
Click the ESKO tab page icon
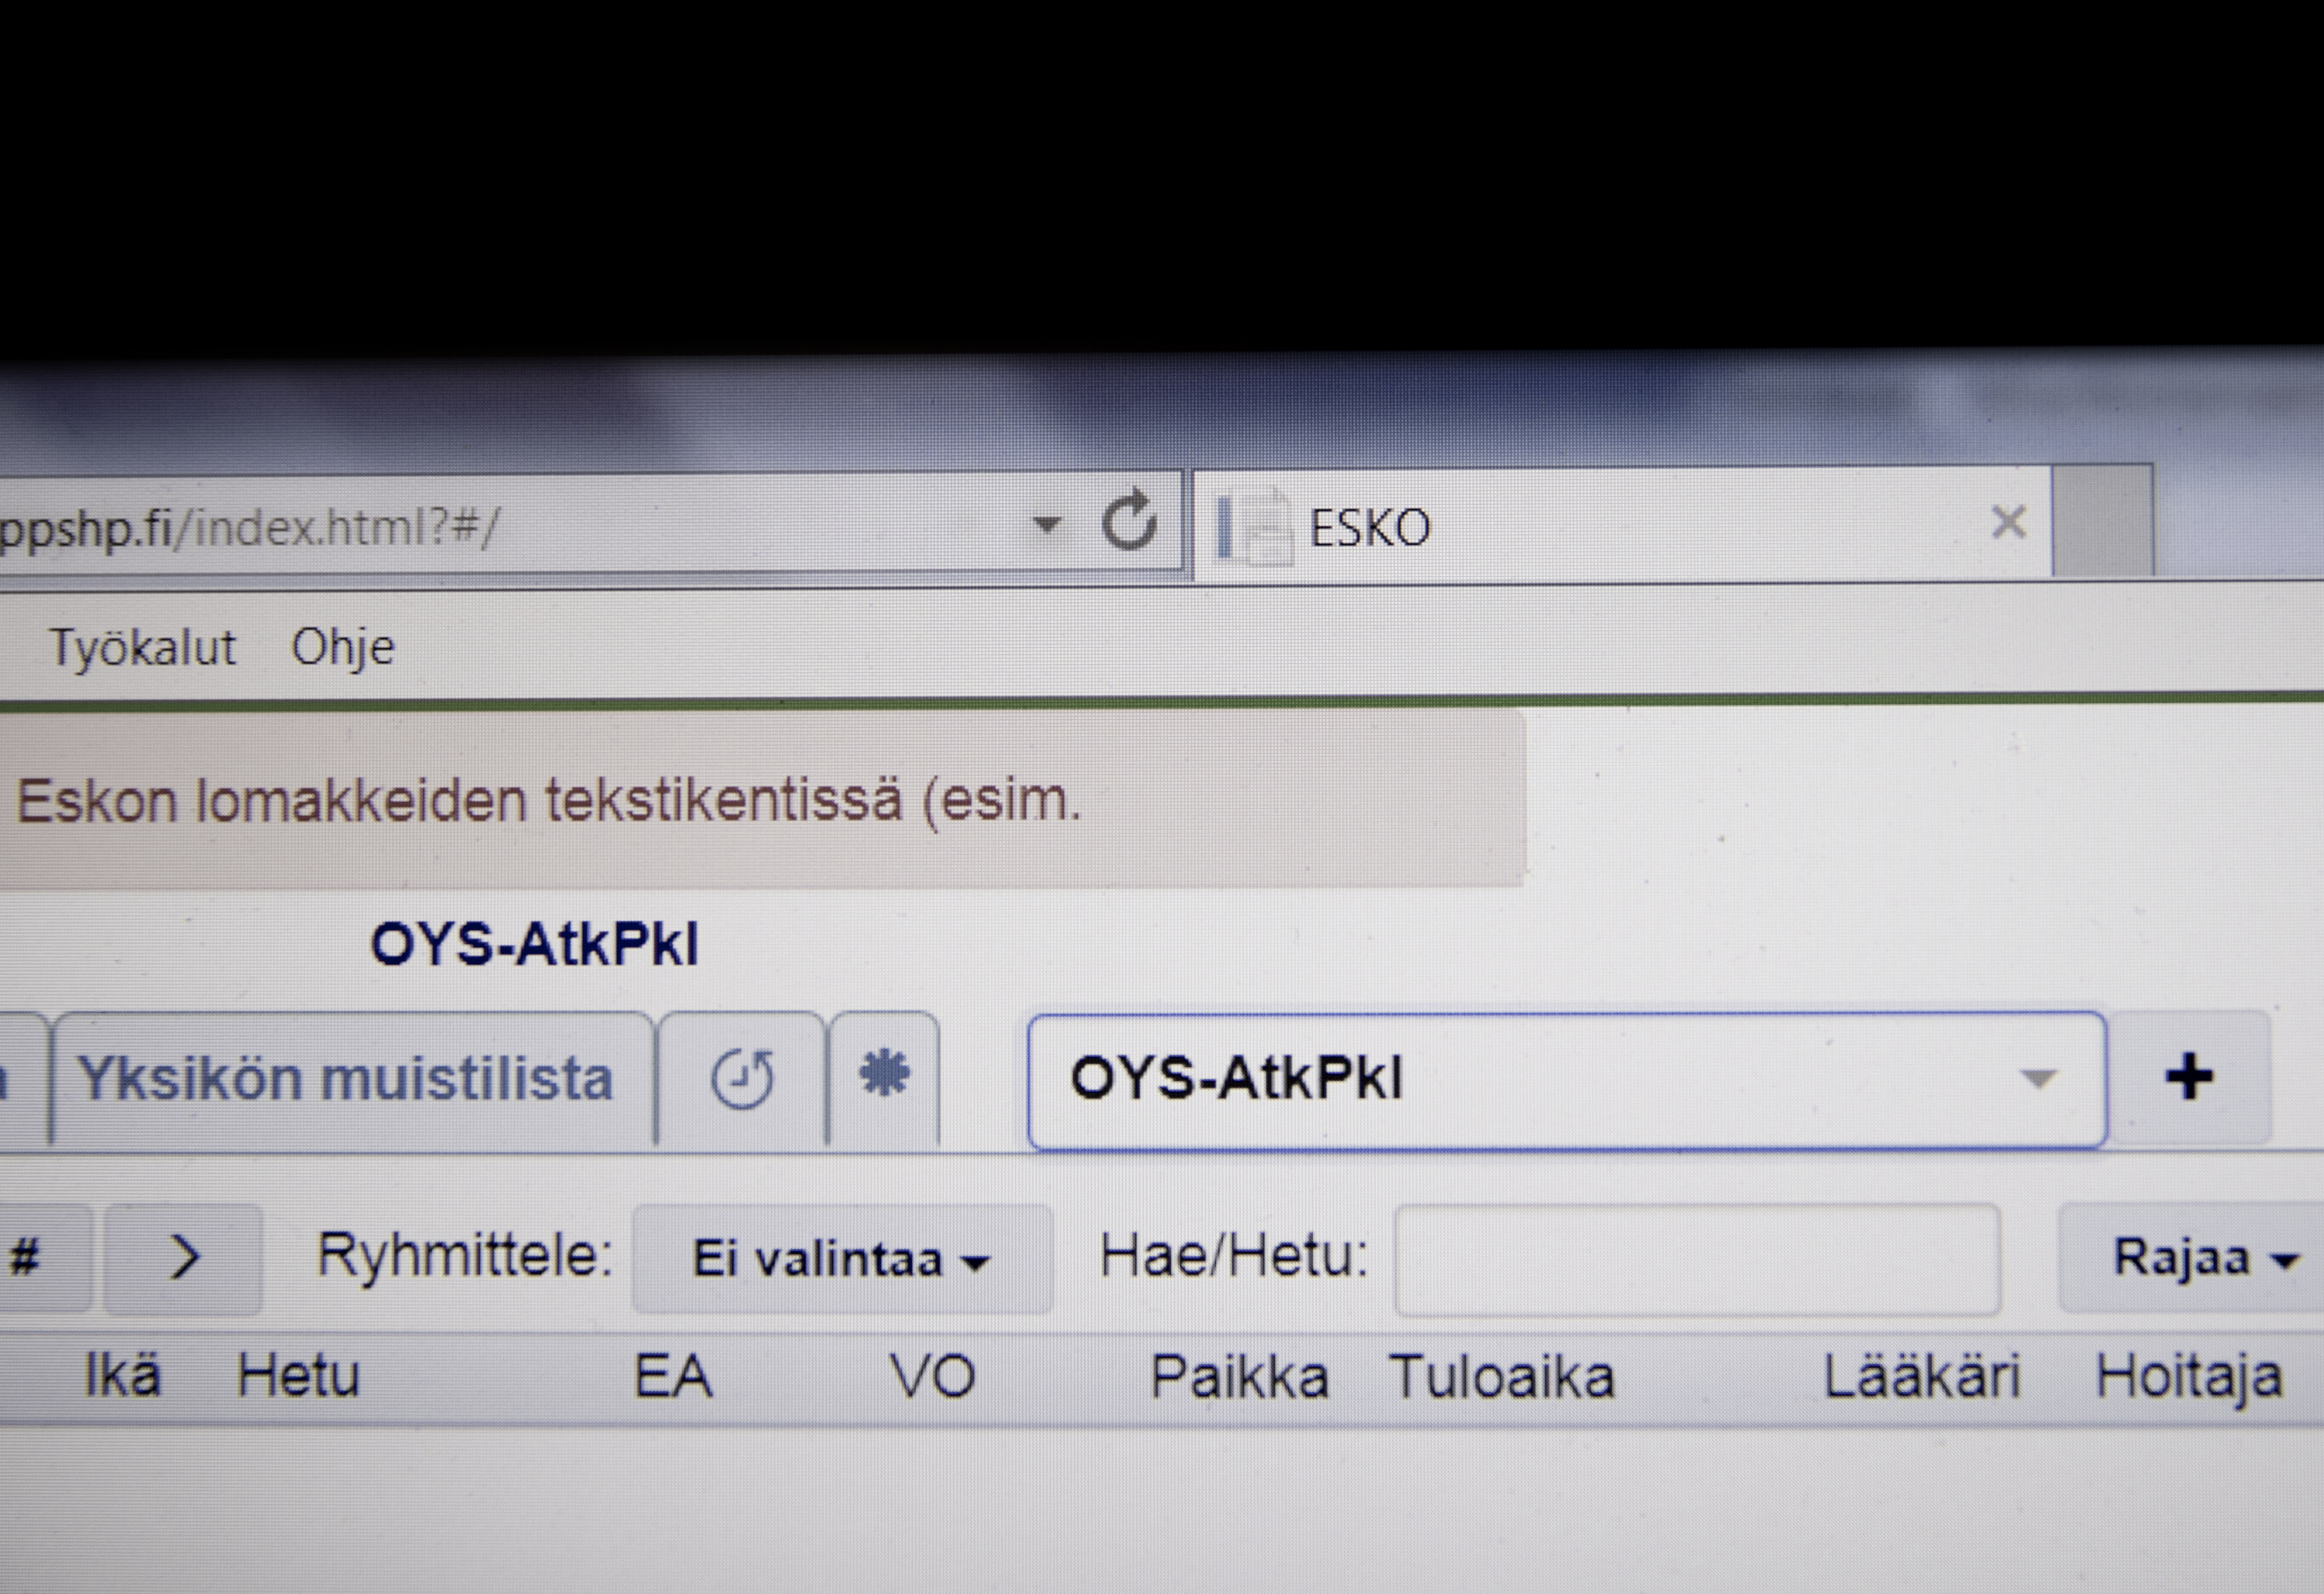(x=1254, y=527)
